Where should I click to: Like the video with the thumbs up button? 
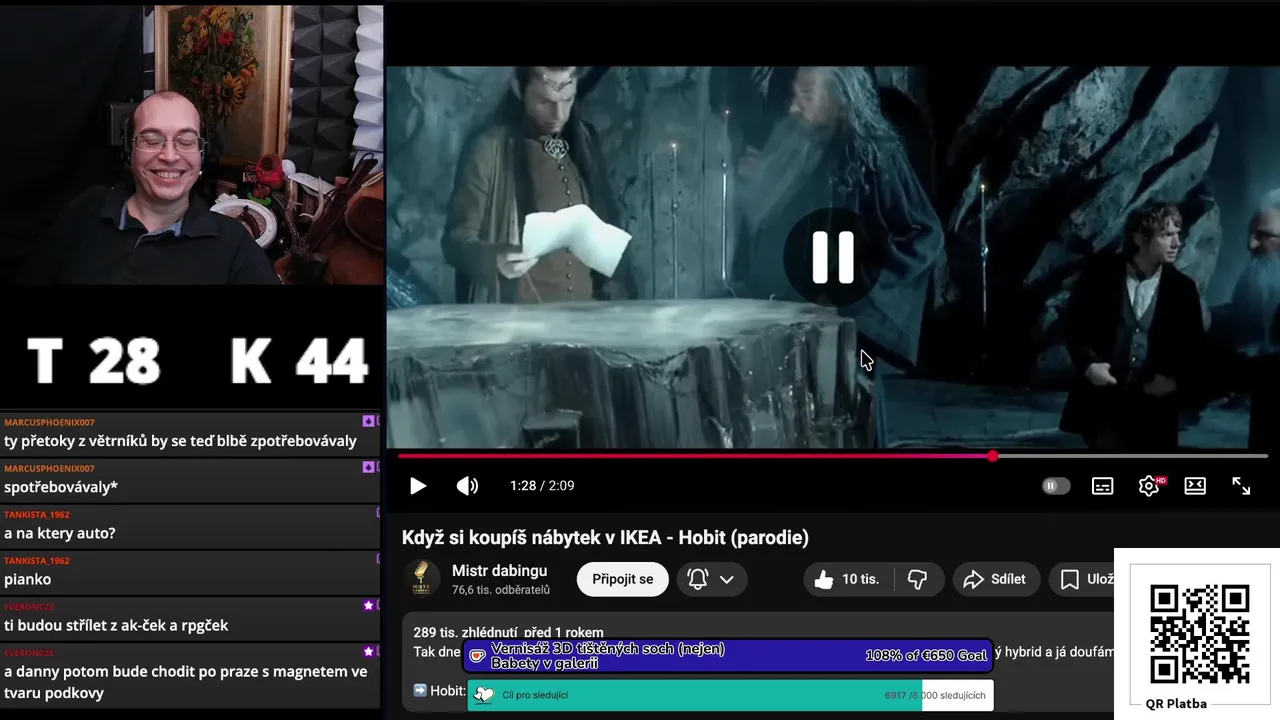pyautogui.click(x=846, y=579)
